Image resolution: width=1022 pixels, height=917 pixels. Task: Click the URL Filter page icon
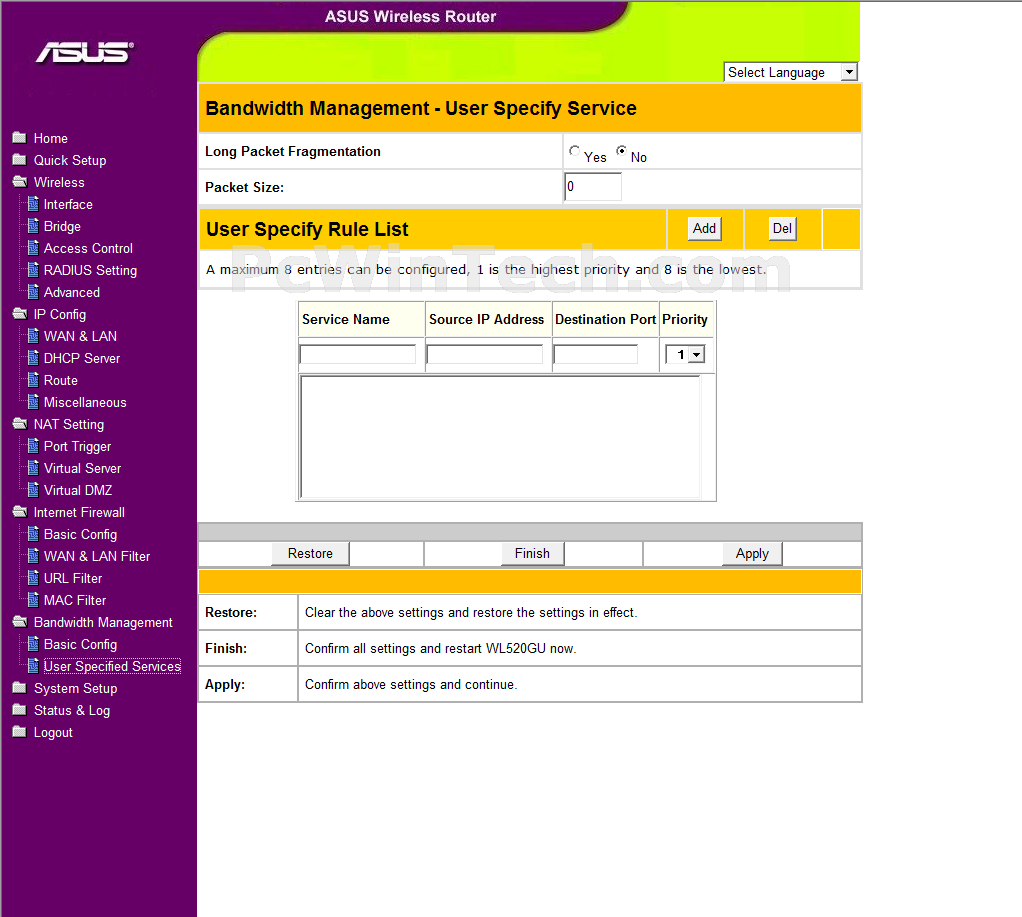33,578
